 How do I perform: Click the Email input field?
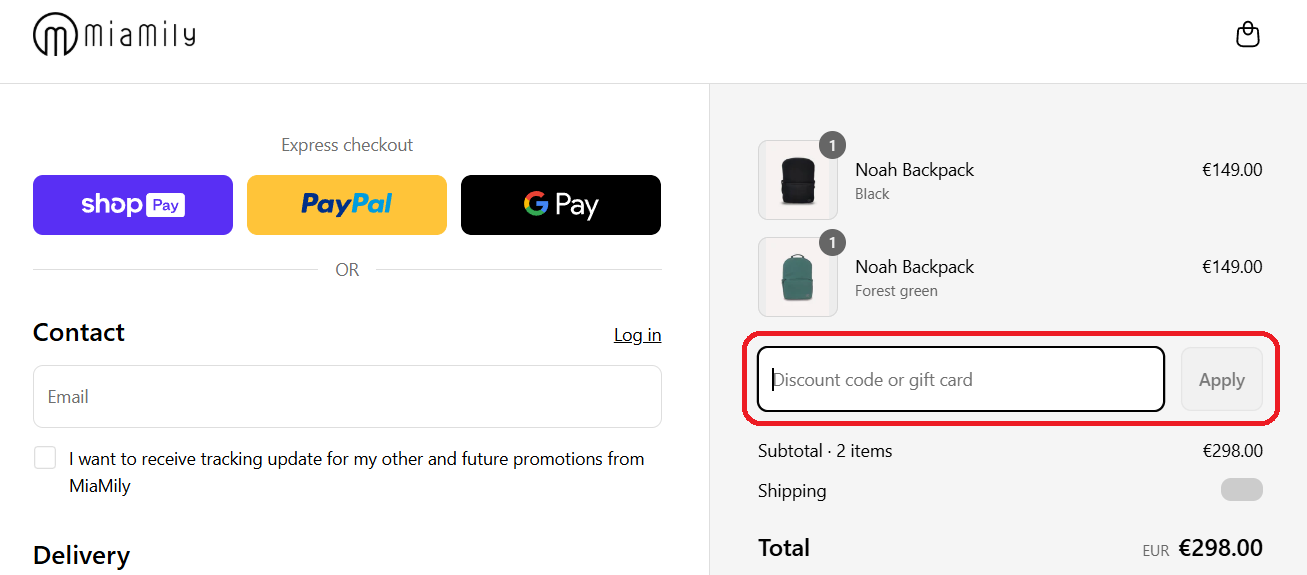coord(347,397)
